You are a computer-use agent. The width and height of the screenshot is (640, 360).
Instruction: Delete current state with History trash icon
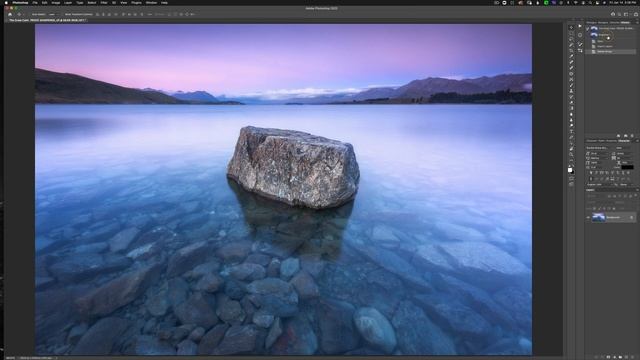[632, 136]
